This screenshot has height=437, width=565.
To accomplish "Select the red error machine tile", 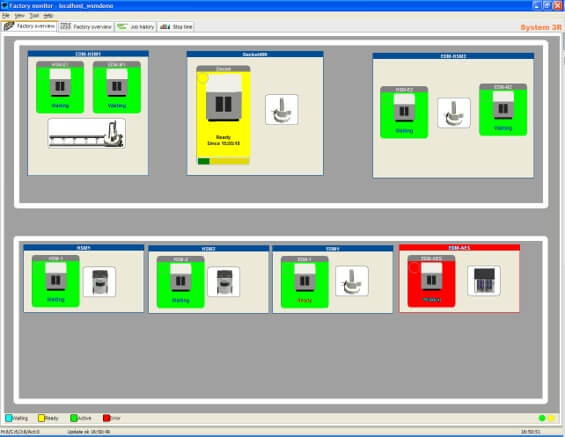I will (431, 281).
